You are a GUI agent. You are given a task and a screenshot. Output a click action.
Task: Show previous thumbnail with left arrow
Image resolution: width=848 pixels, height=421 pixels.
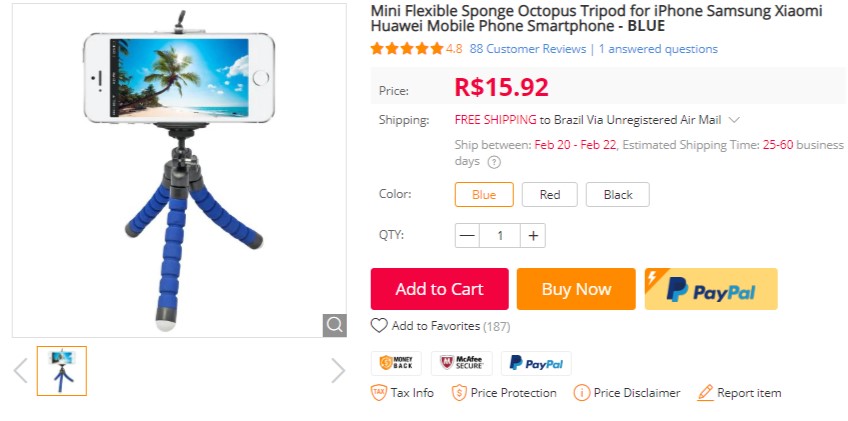[20, 371]
